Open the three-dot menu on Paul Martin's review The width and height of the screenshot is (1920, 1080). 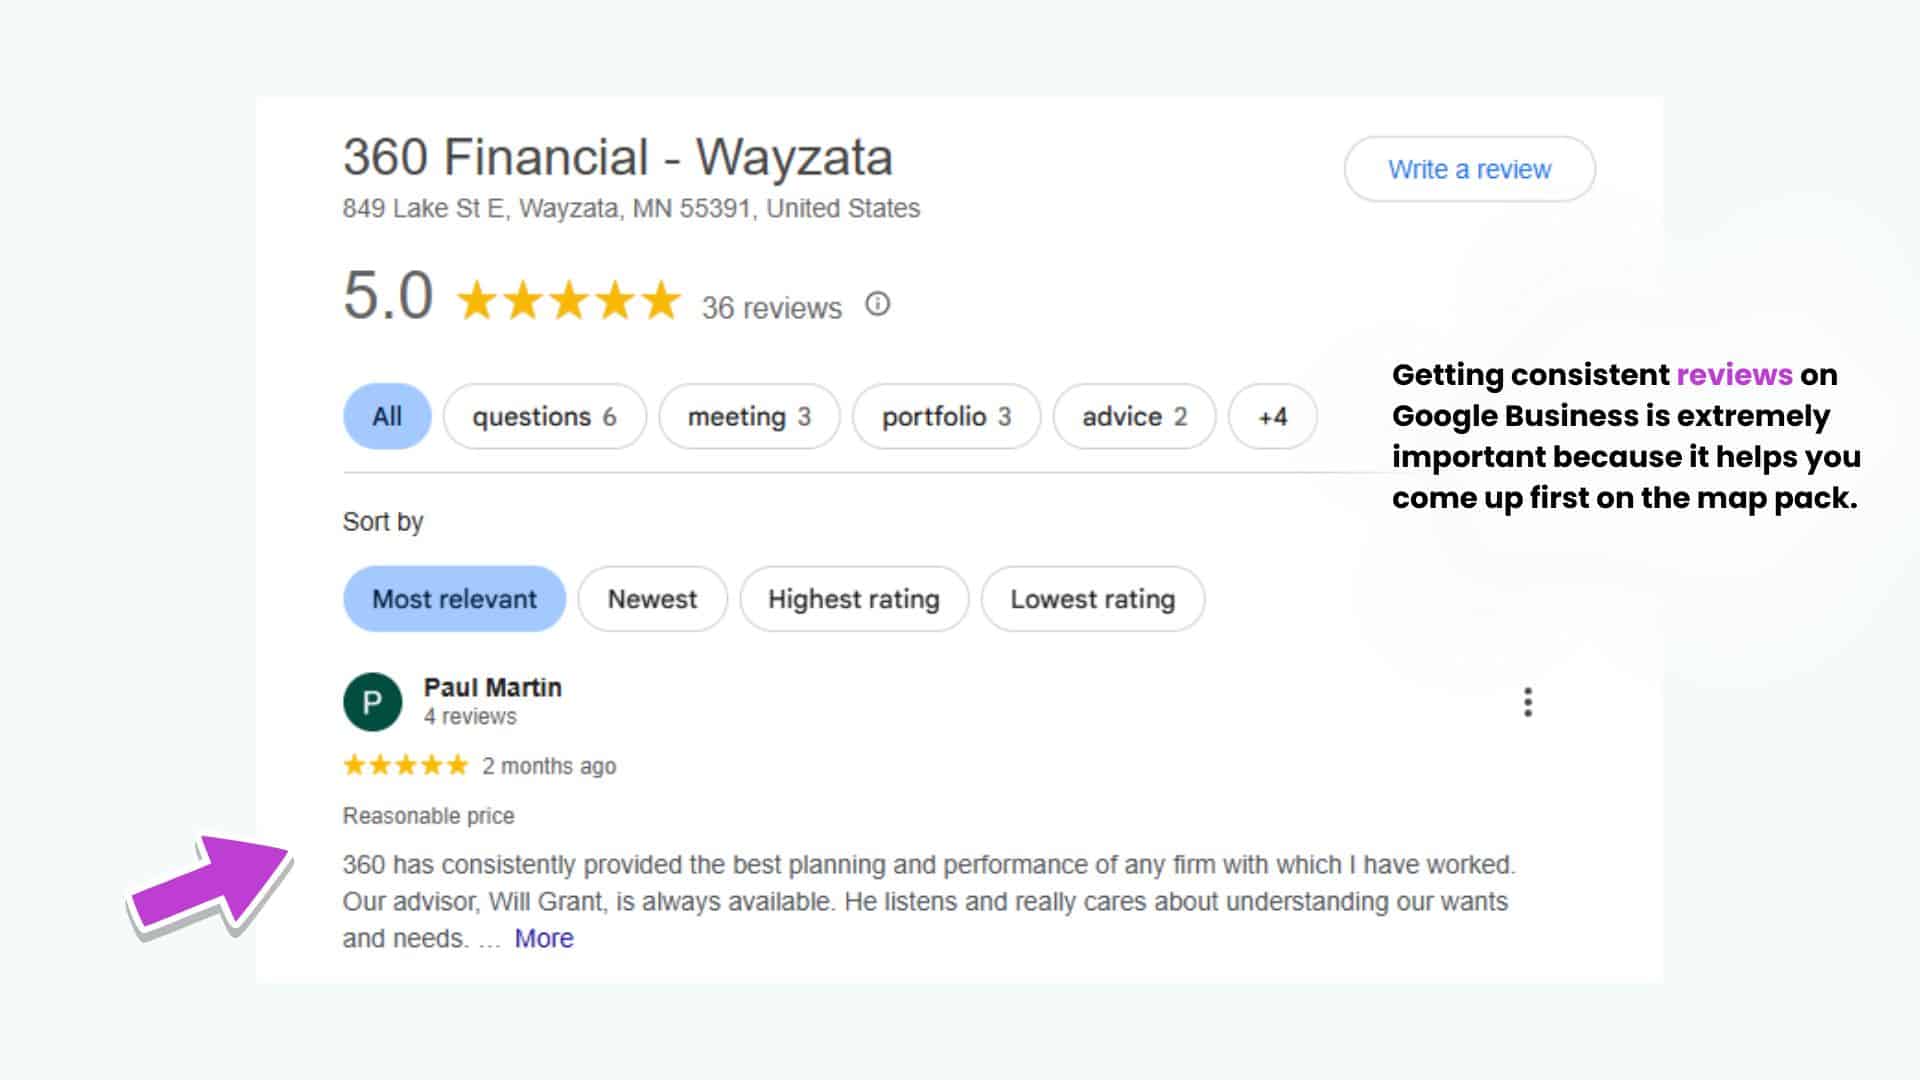pyautogui.click(x=1527, y=704)
